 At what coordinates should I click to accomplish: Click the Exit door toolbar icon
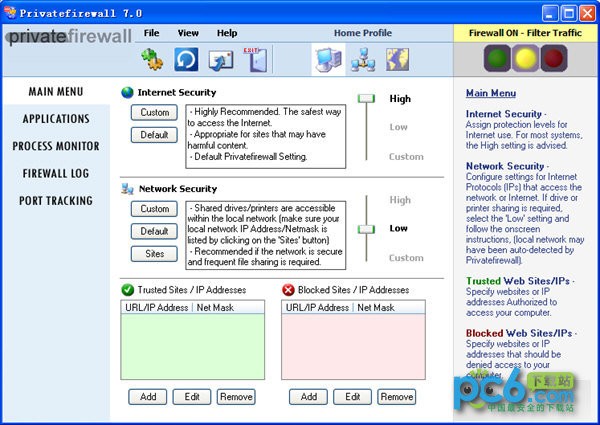[256, 59]
